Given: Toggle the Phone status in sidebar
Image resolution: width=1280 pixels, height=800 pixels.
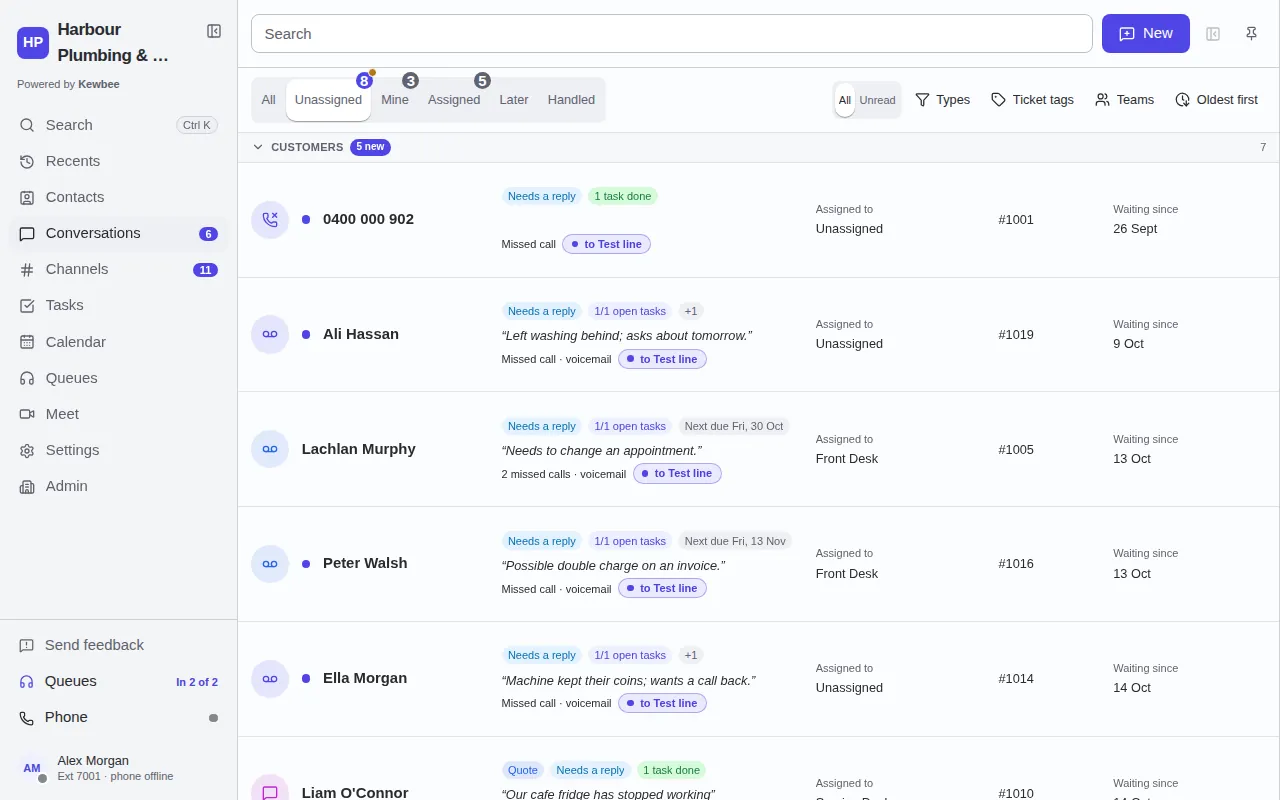Looking at the screenshot, I should tap(118, 717).
